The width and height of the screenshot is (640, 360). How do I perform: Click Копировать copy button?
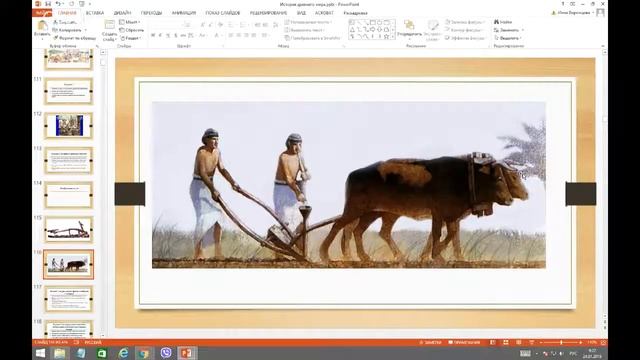tap(67, 30)
